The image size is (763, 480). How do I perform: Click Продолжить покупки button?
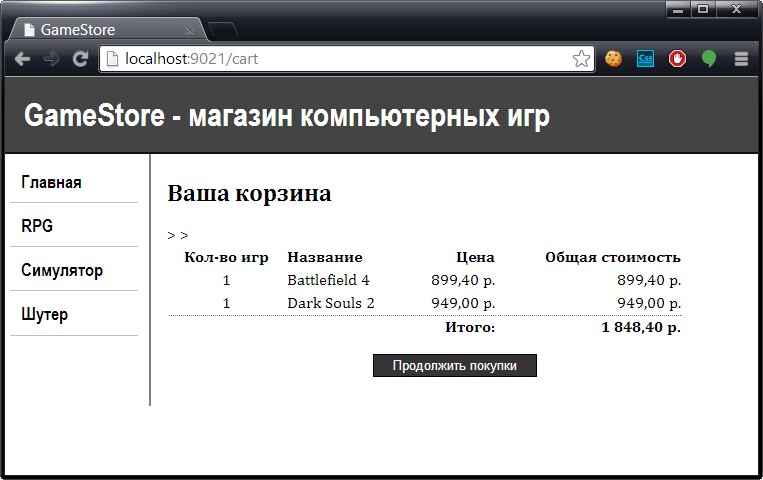coord(454,366)
